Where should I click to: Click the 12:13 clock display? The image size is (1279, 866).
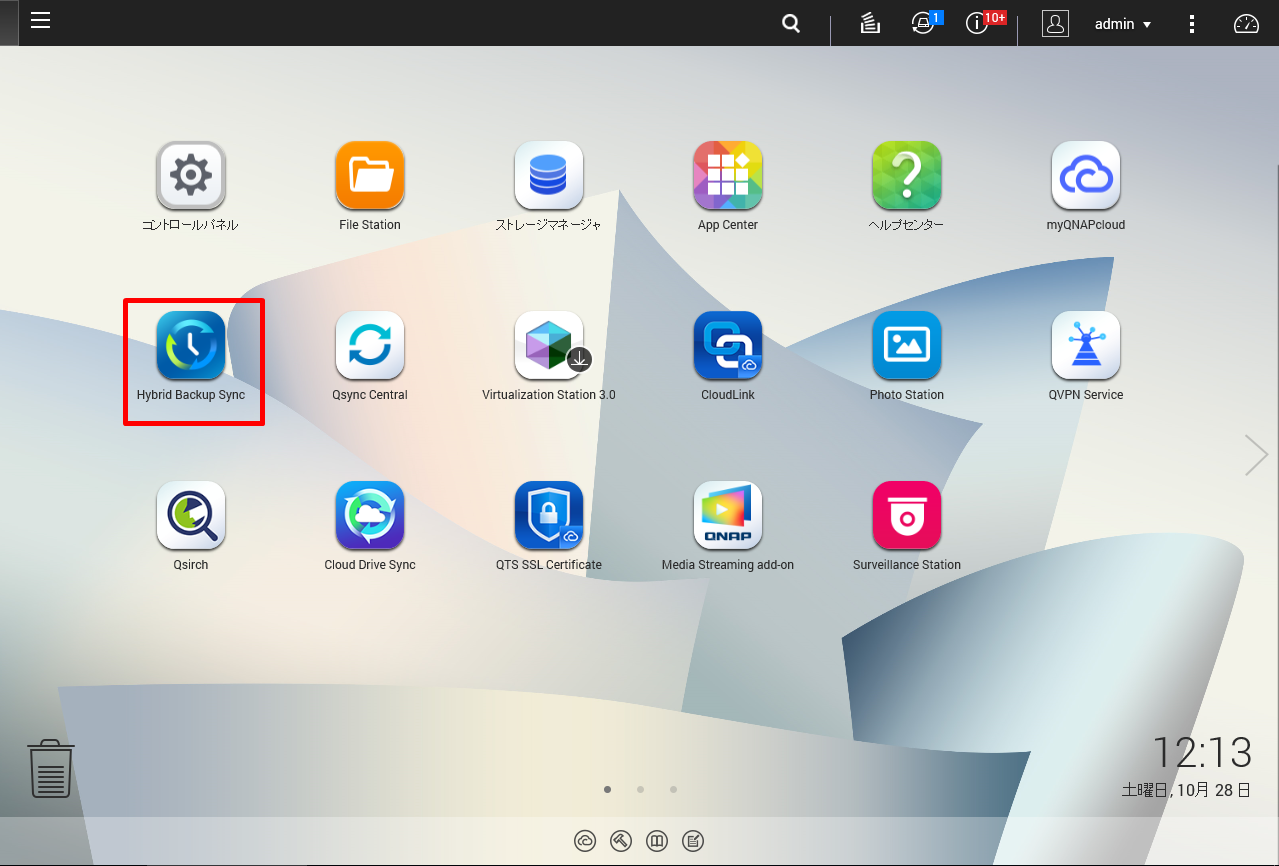click(1202, 752)
